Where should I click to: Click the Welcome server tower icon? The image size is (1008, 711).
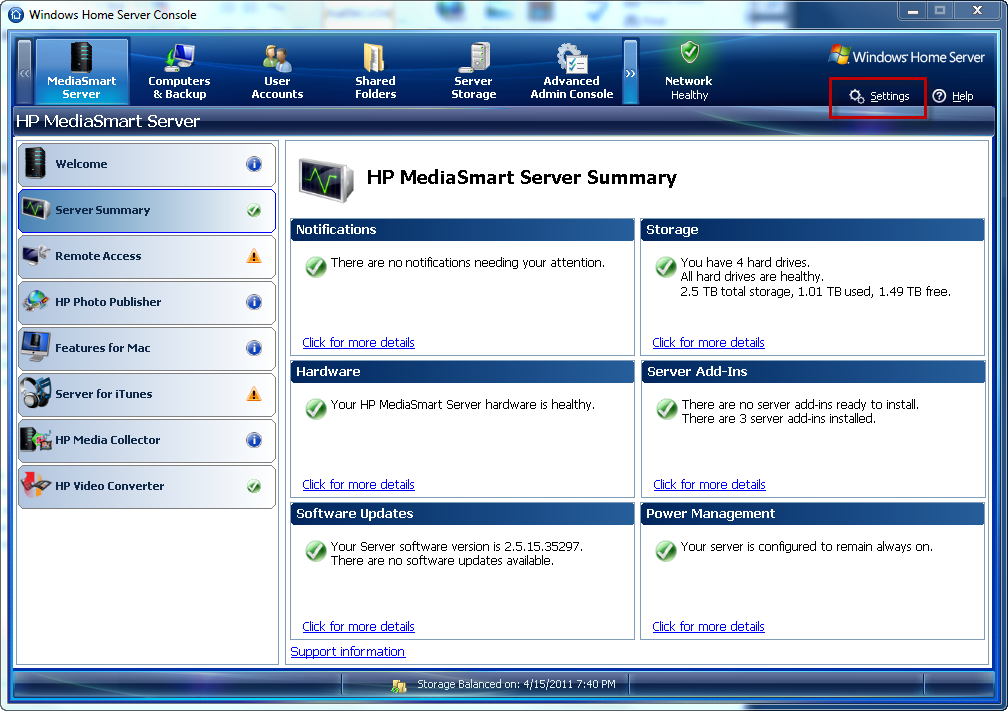(35, 163)
